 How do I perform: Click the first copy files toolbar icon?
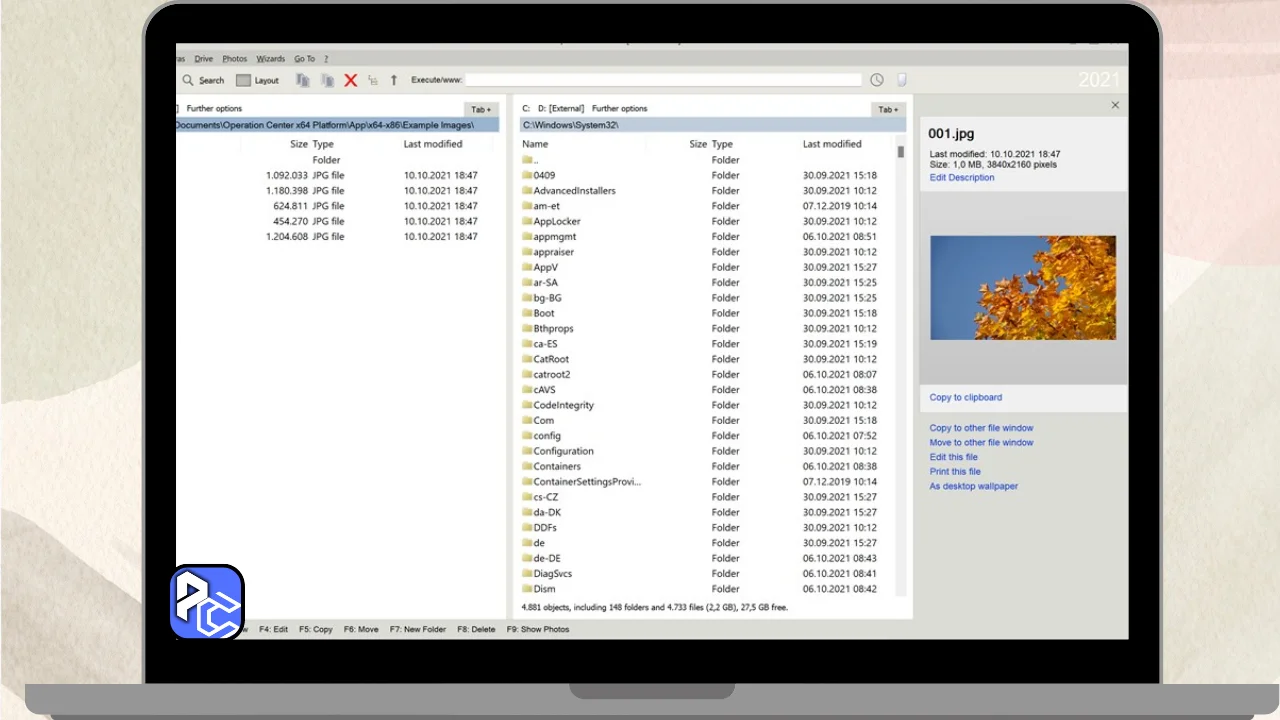303,80
